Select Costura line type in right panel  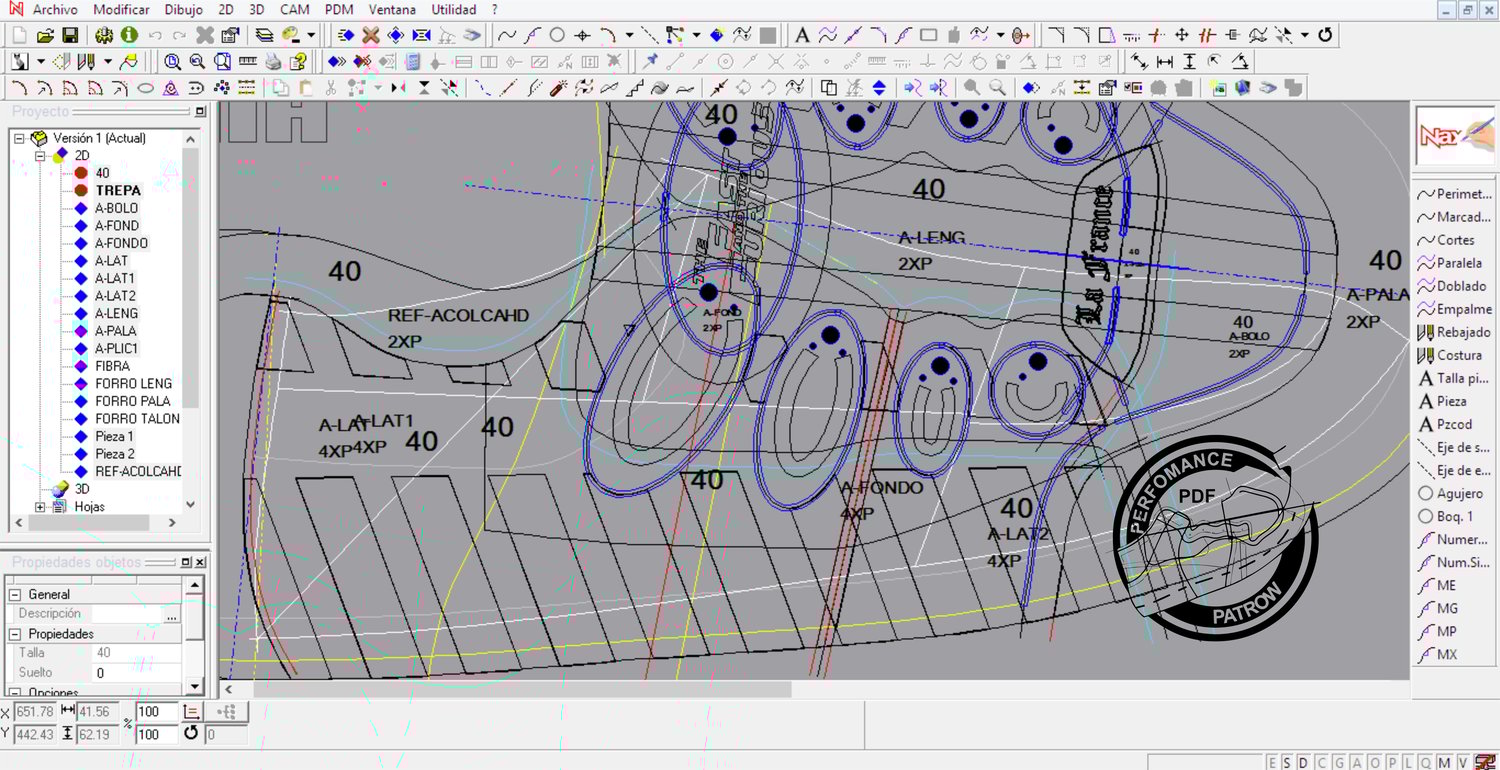pos(1458,355)
